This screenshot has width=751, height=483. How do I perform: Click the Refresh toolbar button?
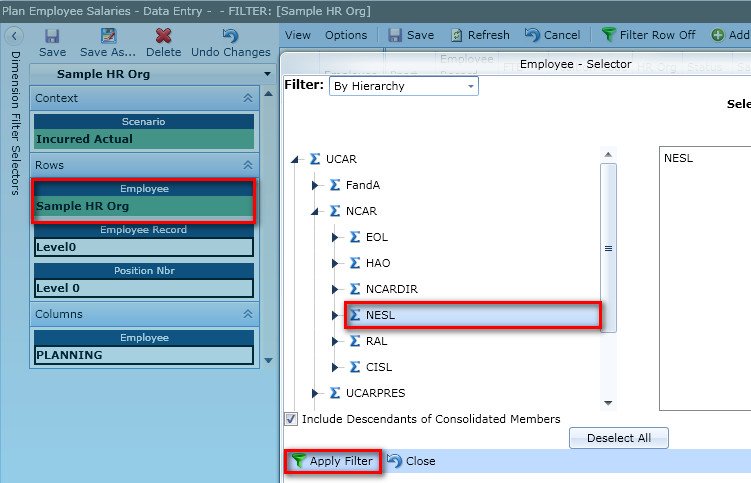[480, 35]
